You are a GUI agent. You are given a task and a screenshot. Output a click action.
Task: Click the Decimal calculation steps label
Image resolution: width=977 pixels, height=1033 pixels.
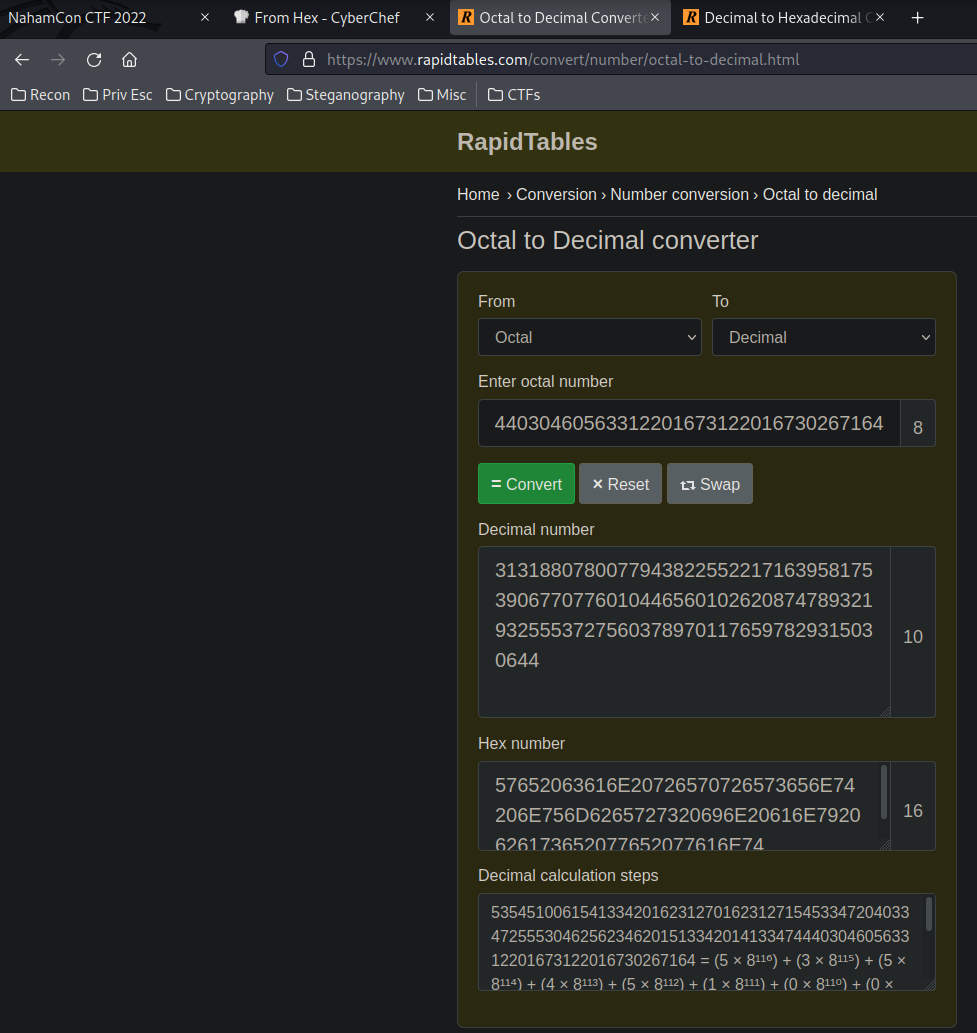568,876
